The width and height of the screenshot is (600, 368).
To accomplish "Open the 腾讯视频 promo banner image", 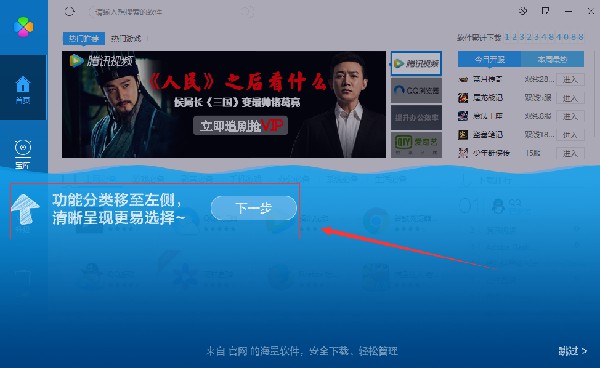I will pyautogui.click(x=224, y=104).
